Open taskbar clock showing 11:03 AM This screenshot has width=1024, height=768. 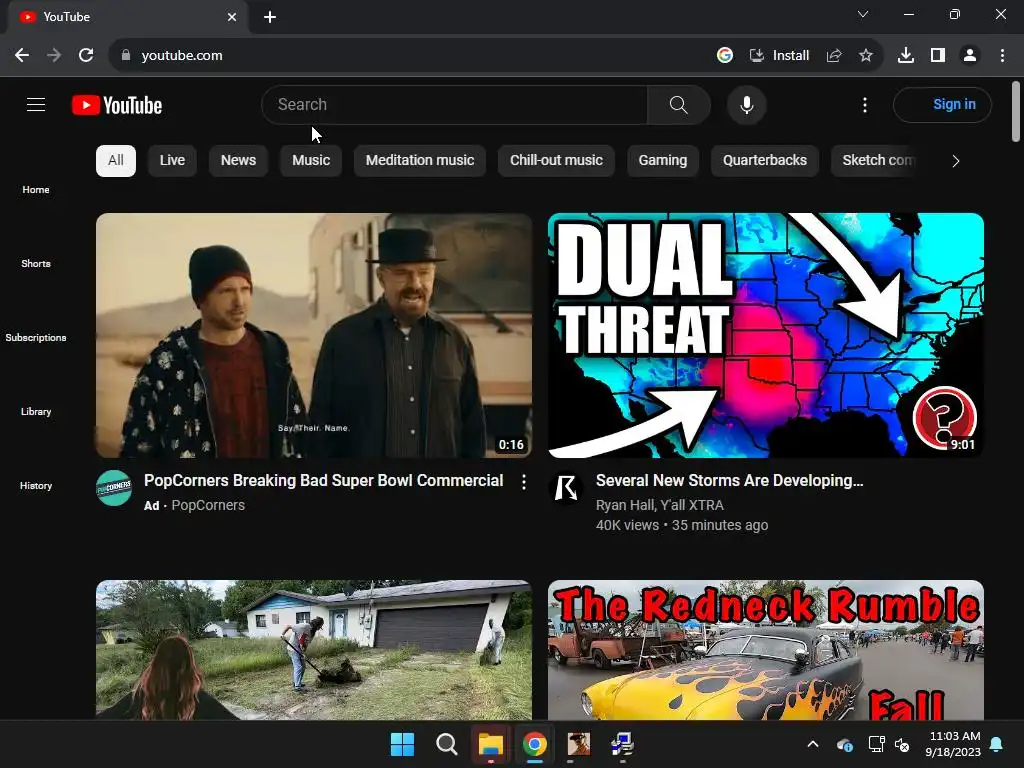pyautogui.click(x=953, y=744)
